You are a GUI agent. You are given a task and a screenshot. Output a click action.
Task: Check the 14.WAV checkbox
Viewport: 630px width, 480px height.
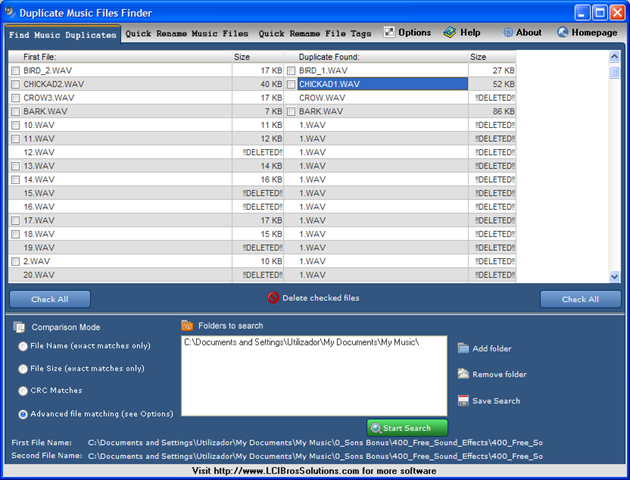15,180
